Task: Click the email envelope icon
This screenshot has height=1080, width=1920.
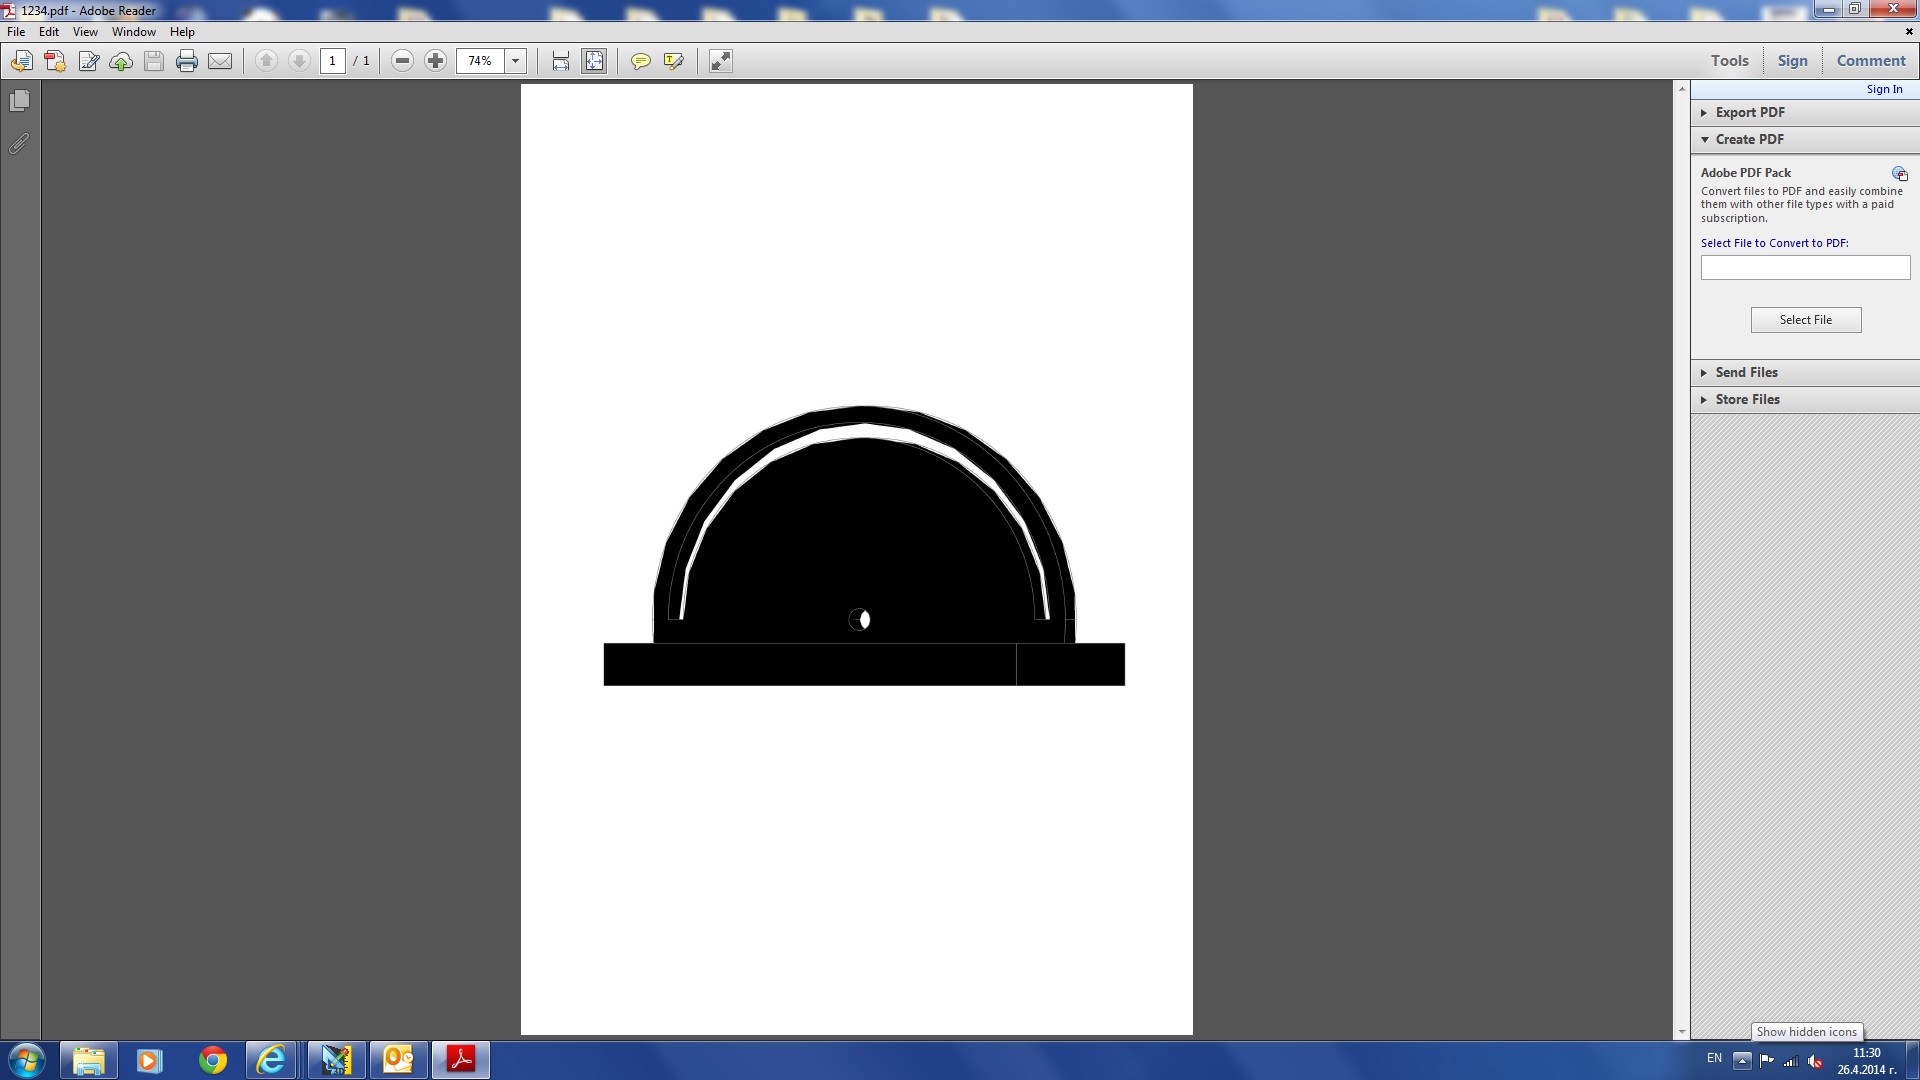Action: point(220,61)
